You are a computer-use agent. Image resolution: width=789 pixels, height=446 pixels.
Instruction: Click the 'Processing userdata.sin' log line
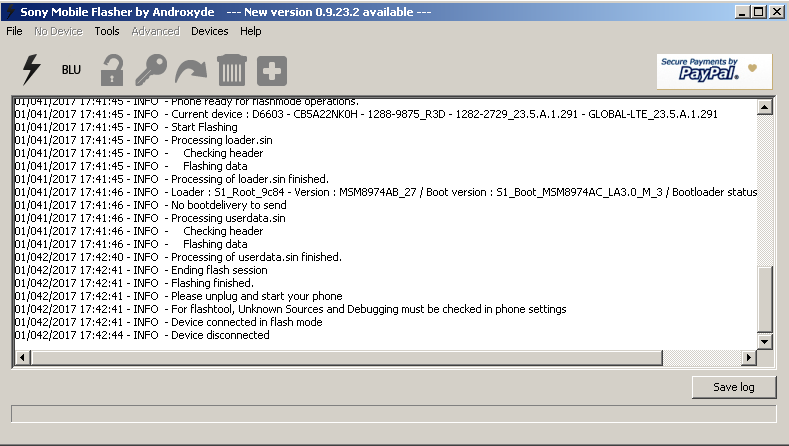tap(150, 218)
